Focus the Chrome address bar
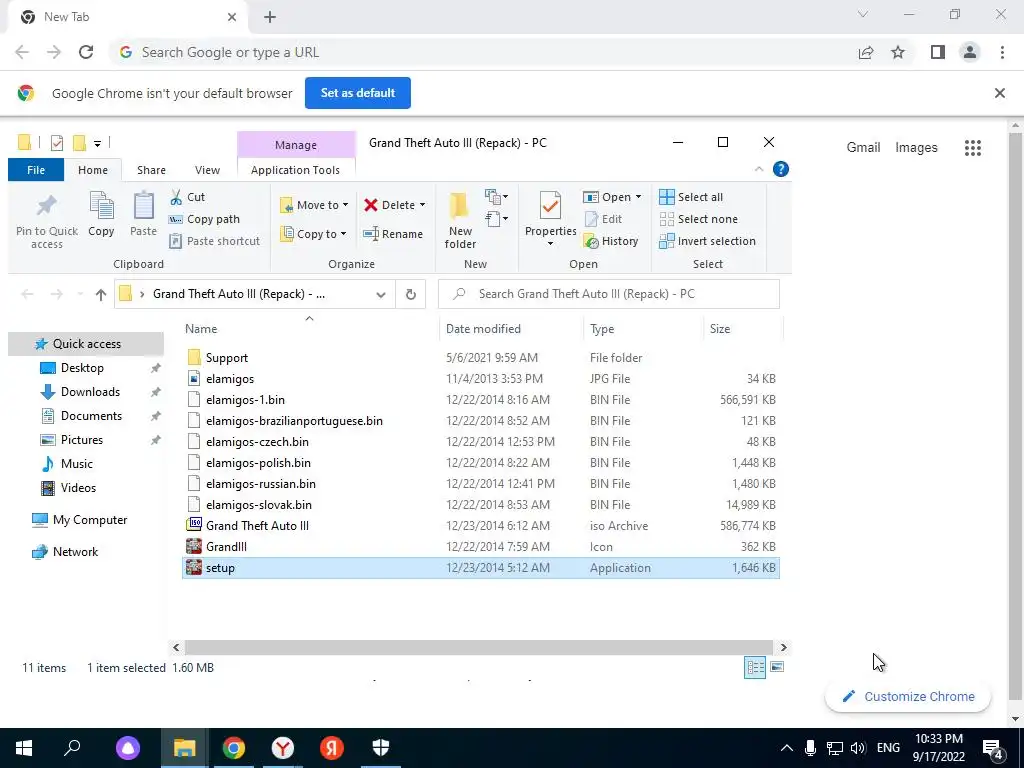The image size is (1024, 768). pos(483,52)
